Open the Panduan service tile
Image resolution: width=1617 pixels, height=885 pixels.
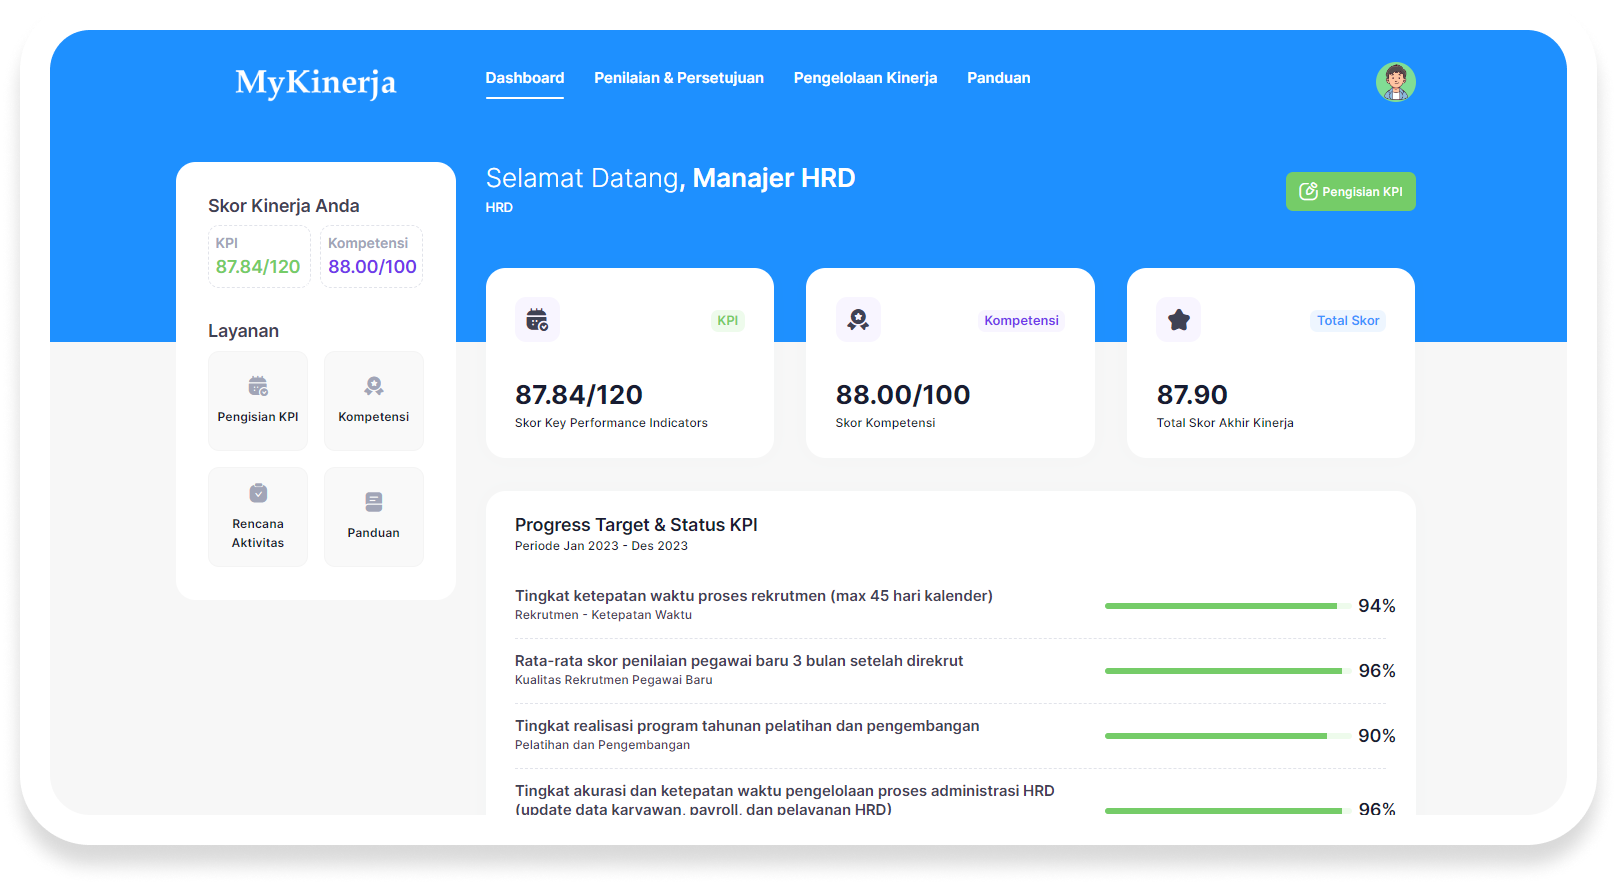tap(374, 517)
